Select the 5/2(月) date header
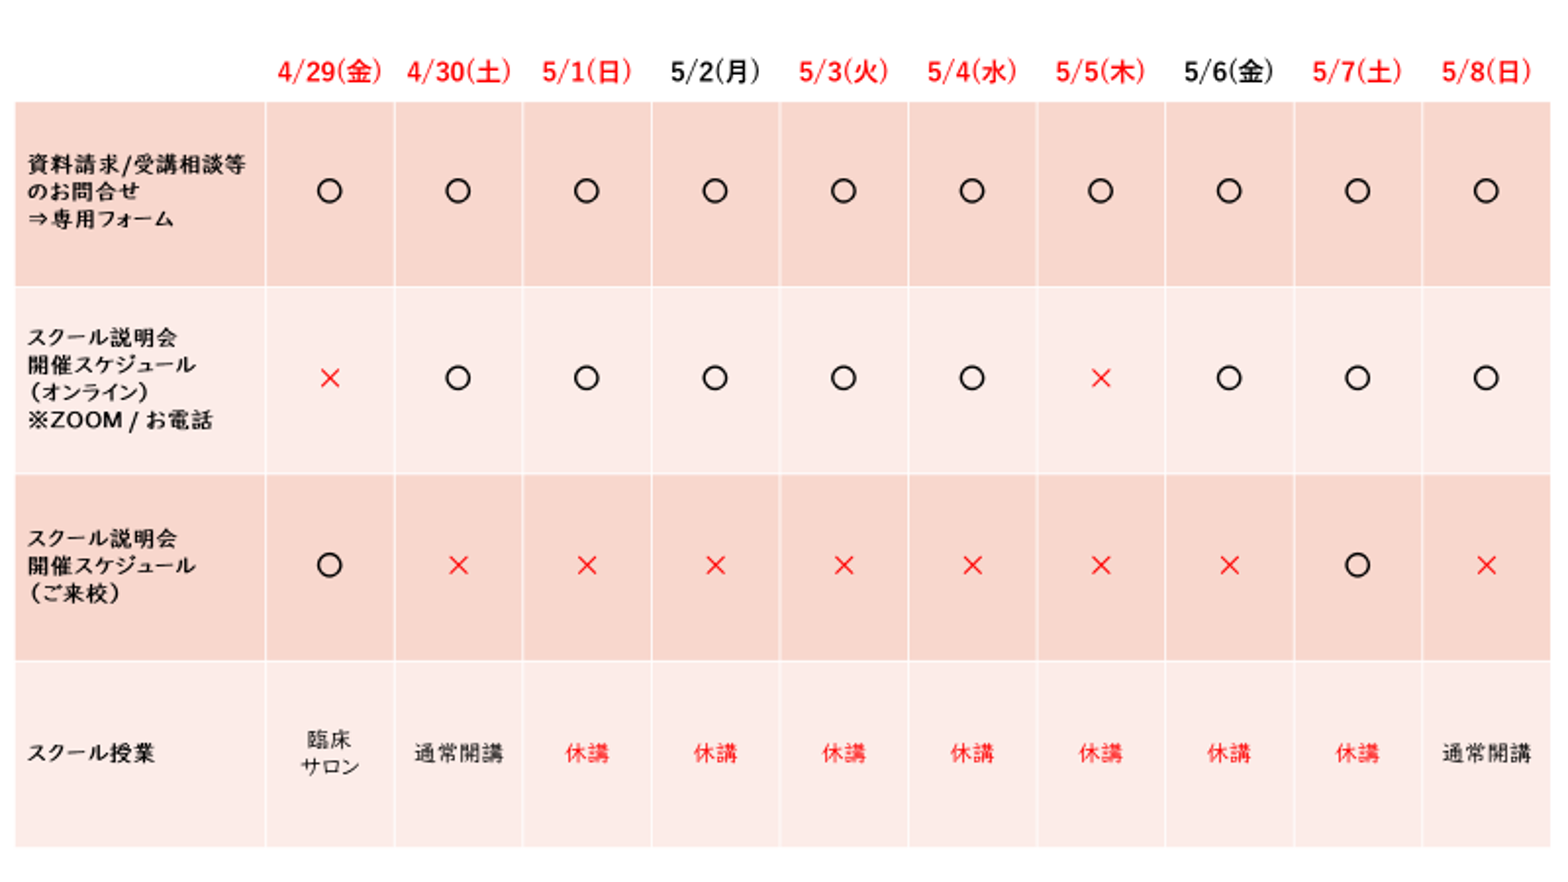The width and height of the screenshot is (1568, 882). (715, 72)
